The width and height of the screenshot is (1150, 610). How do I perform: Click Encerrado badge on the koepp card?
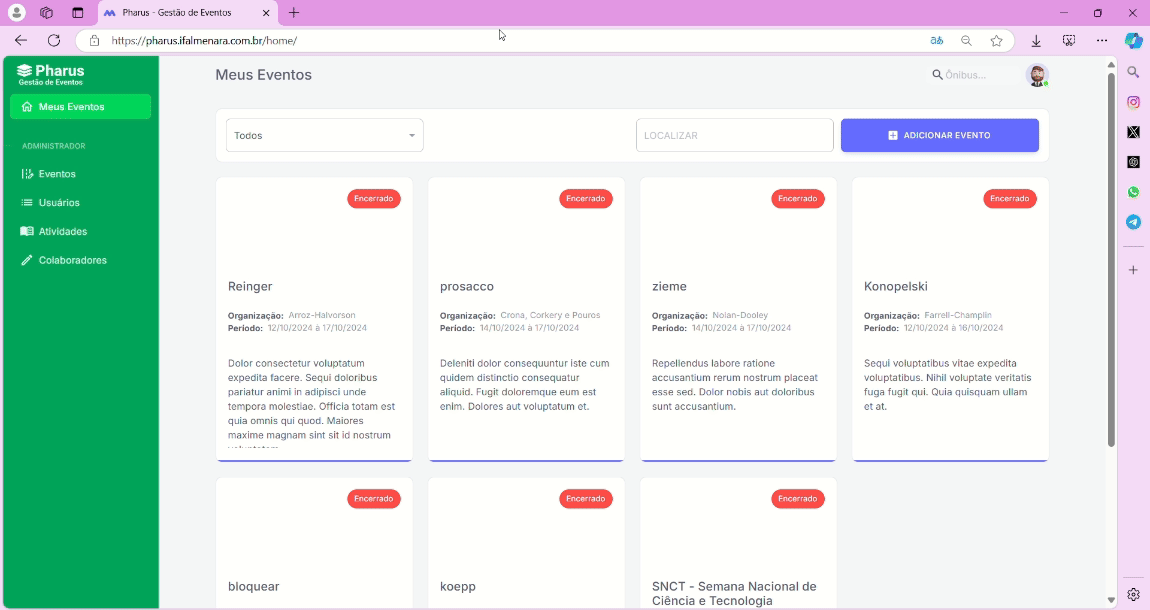(x=585, y=499)
